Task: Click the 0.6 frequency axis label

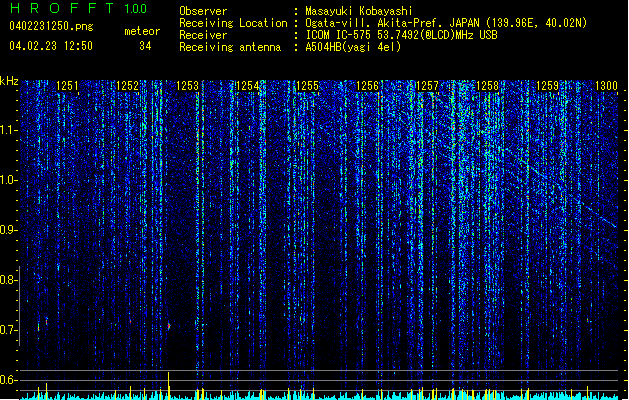Action: (x=9, y=380)
